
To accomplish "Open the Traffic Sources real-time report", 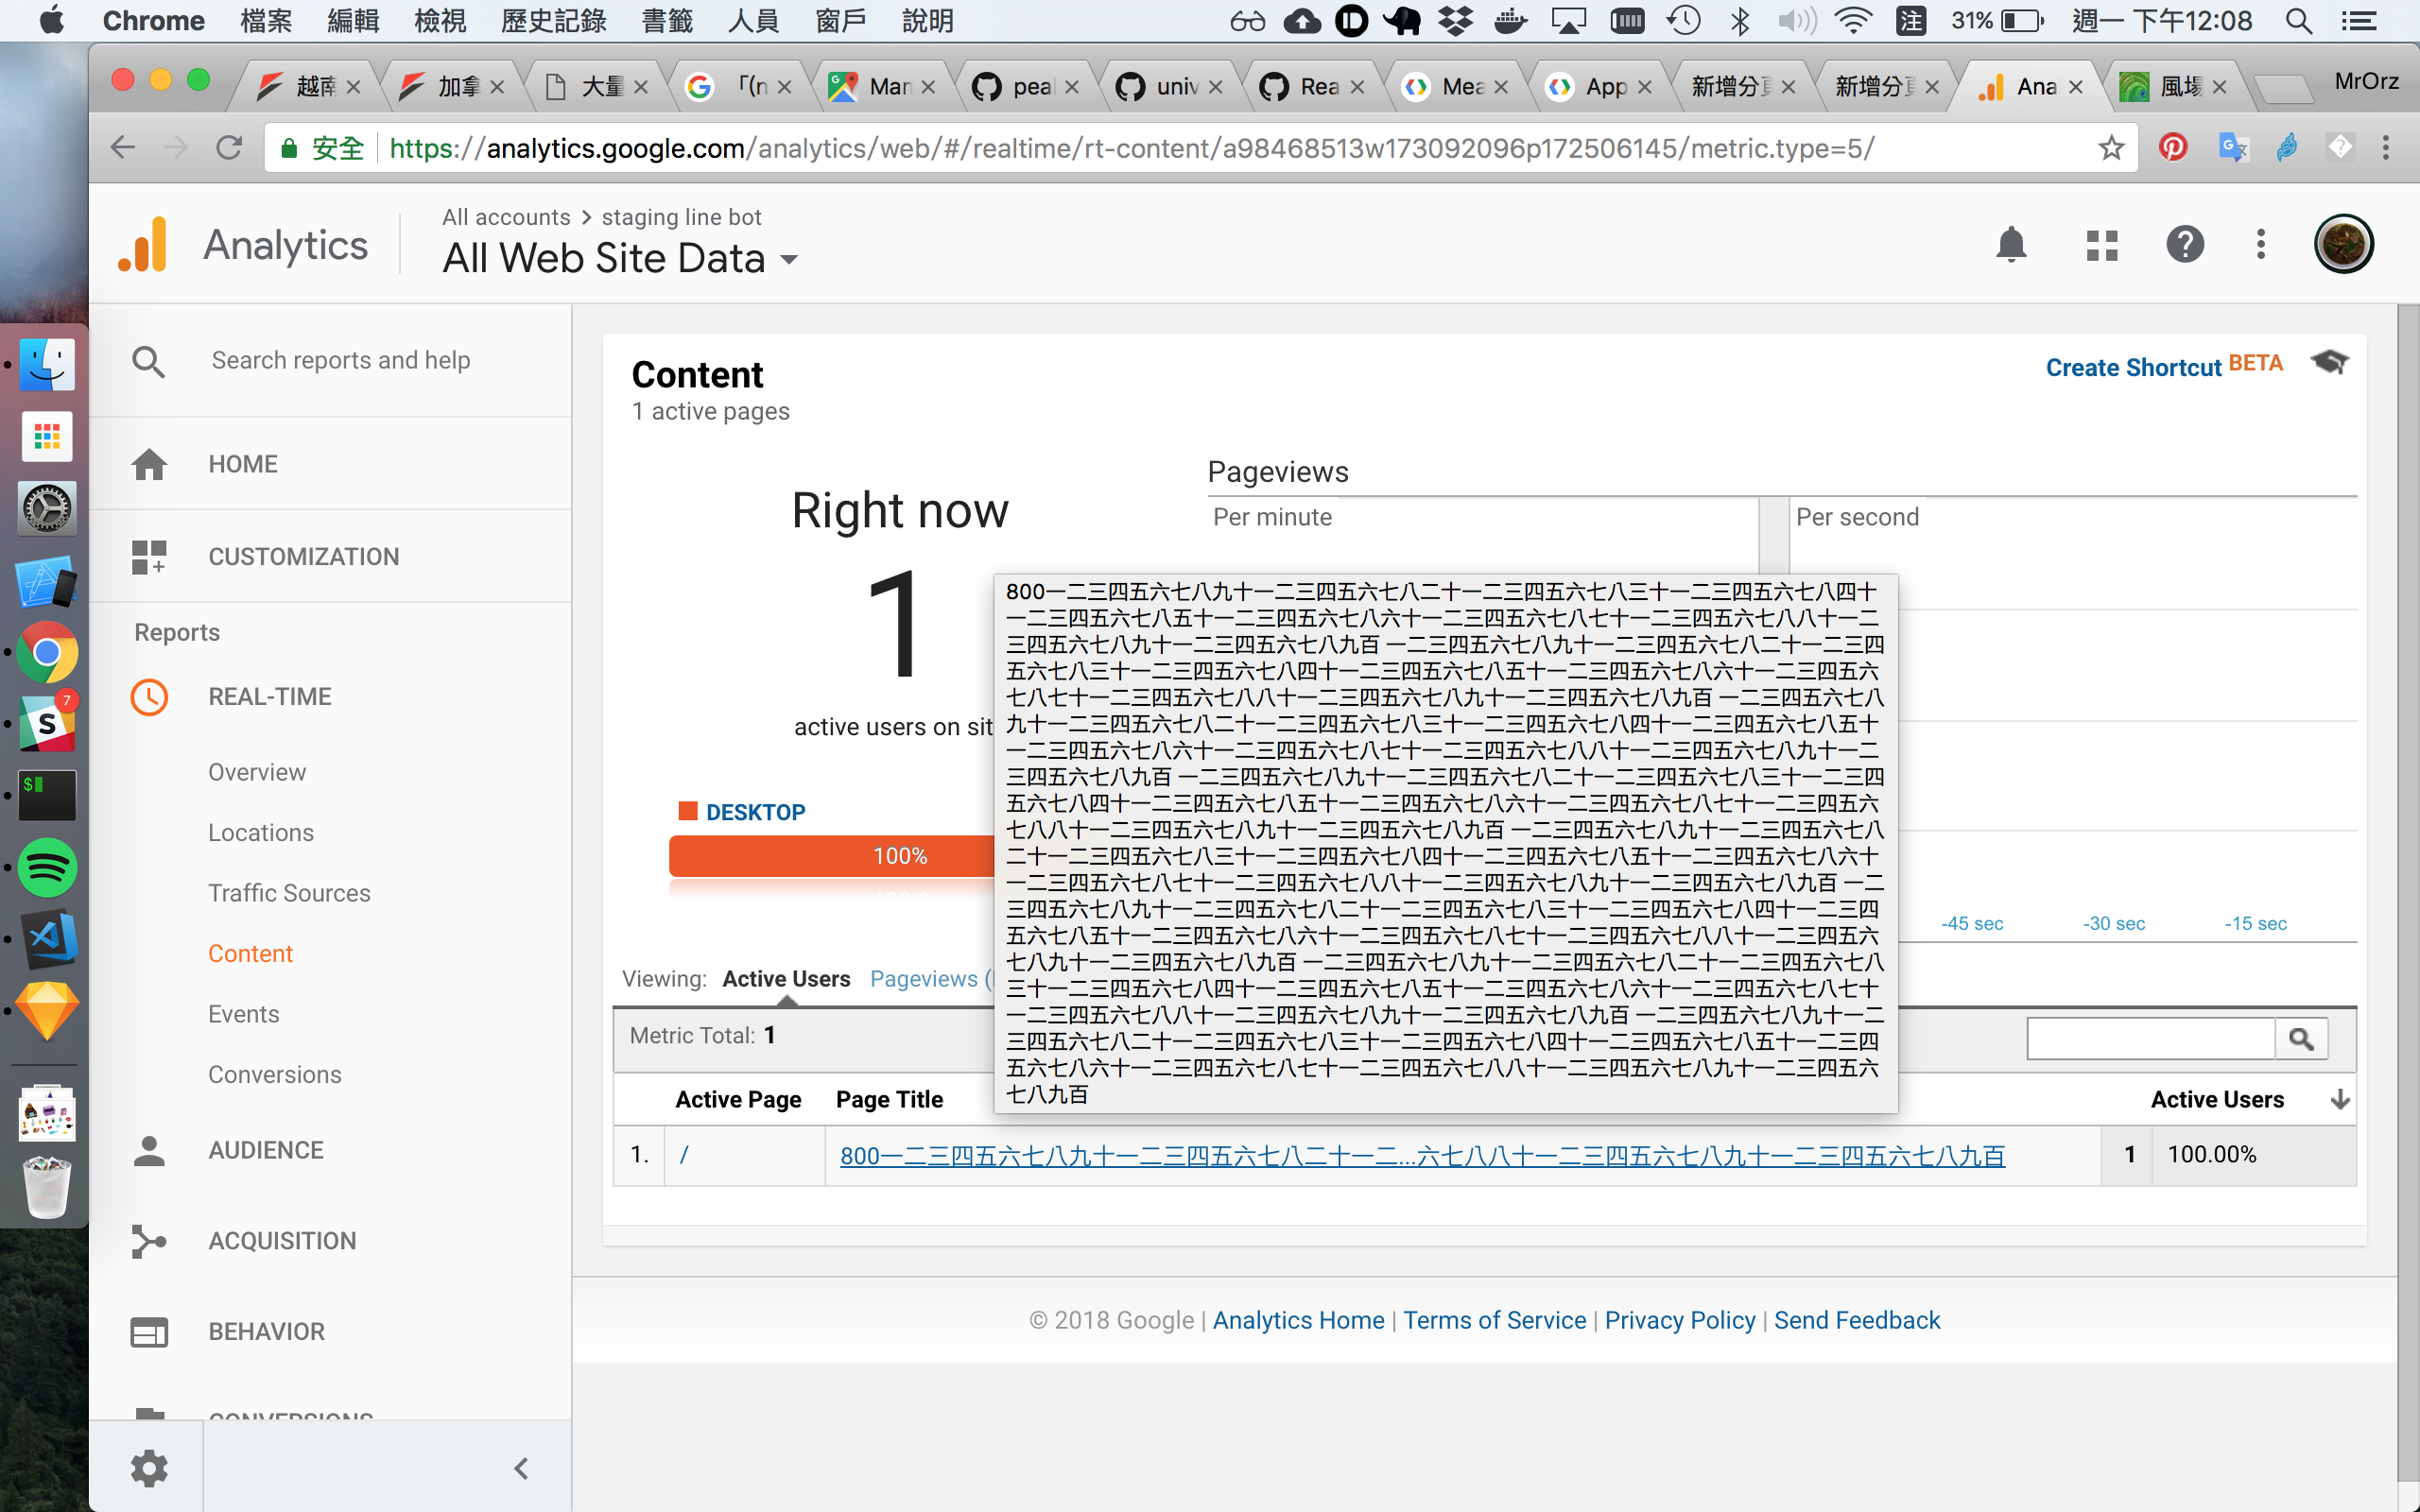I will (x=289, y=893).
